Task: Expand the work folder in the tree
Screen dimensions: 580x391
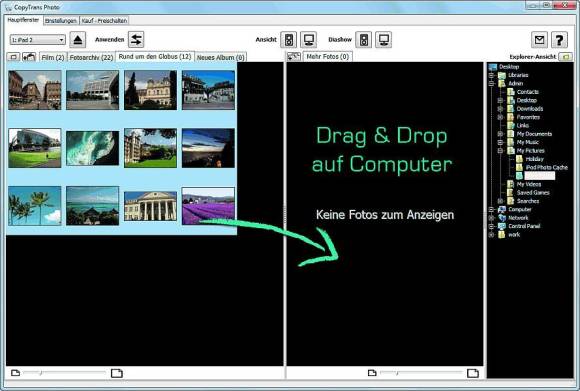Action: tap(492, 235)
